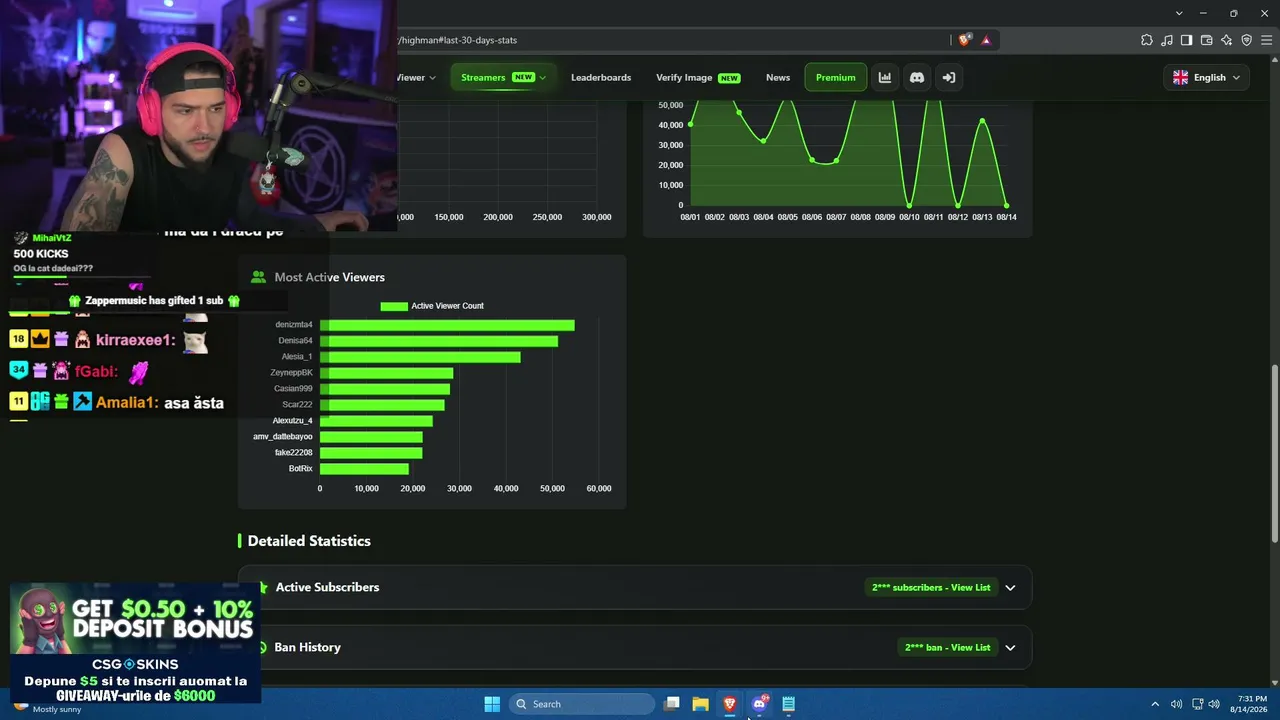Open the browser extensions puzzle icon

pos(1147,40)
